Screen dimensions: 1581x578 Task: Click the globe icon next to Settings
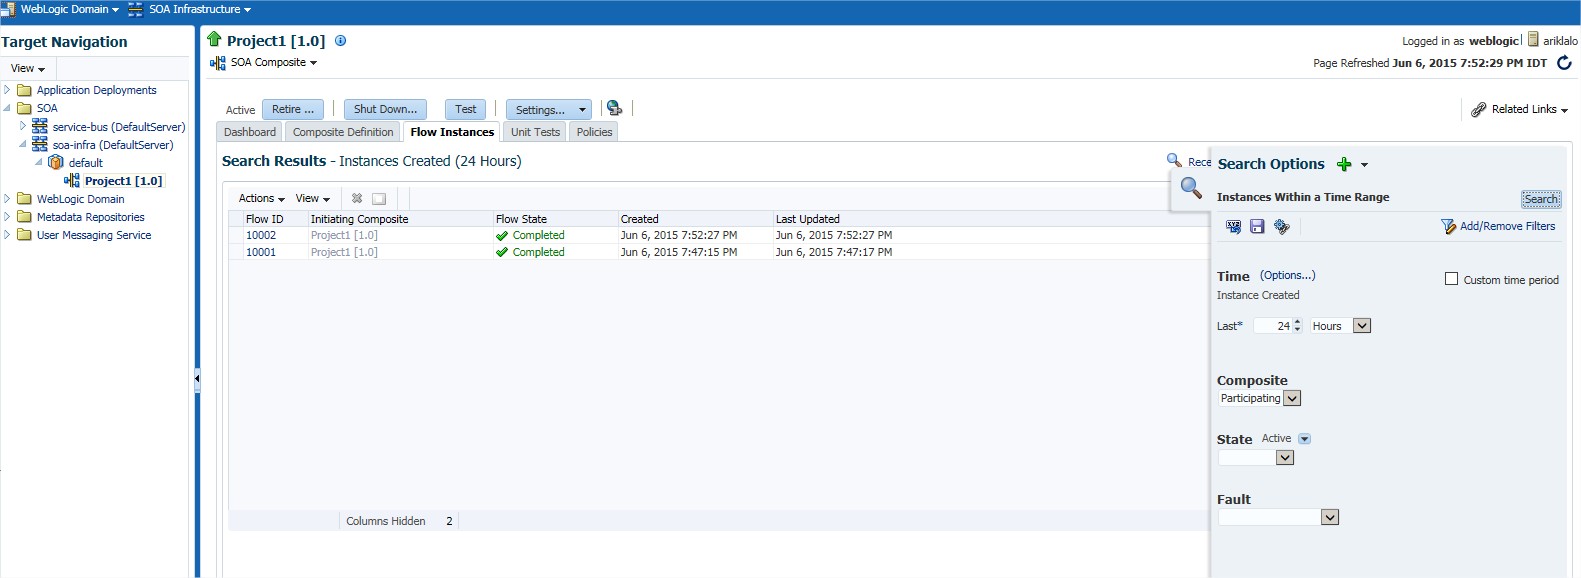click(614, 109)
